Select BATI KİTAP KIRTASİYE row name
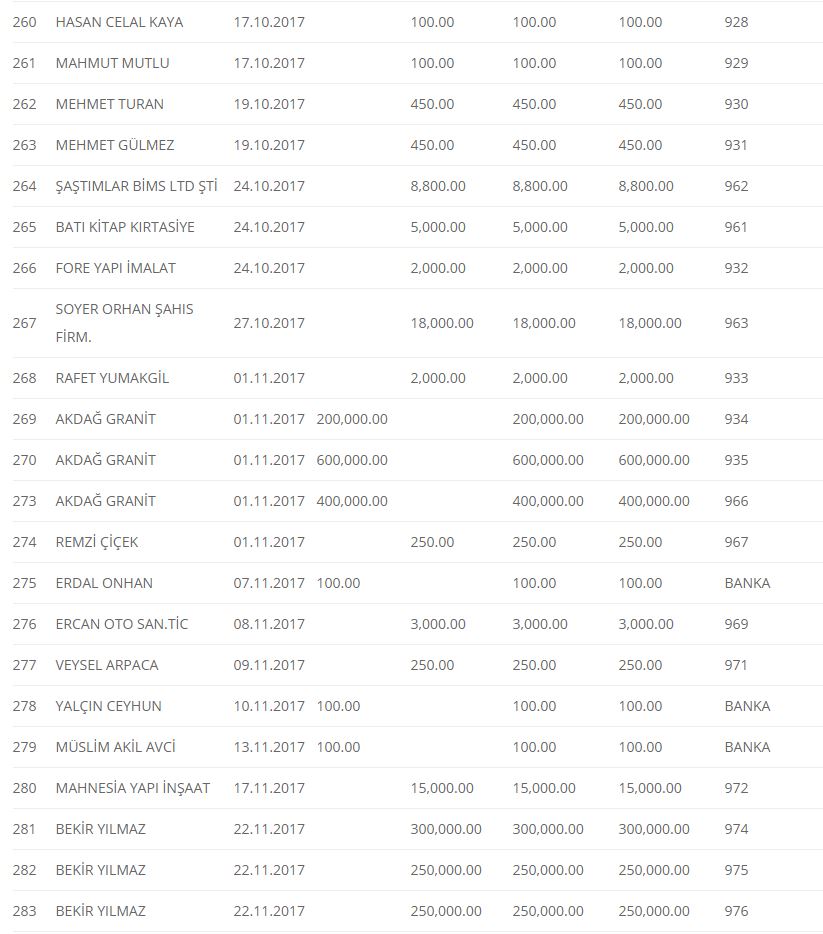 click(125, 227)
